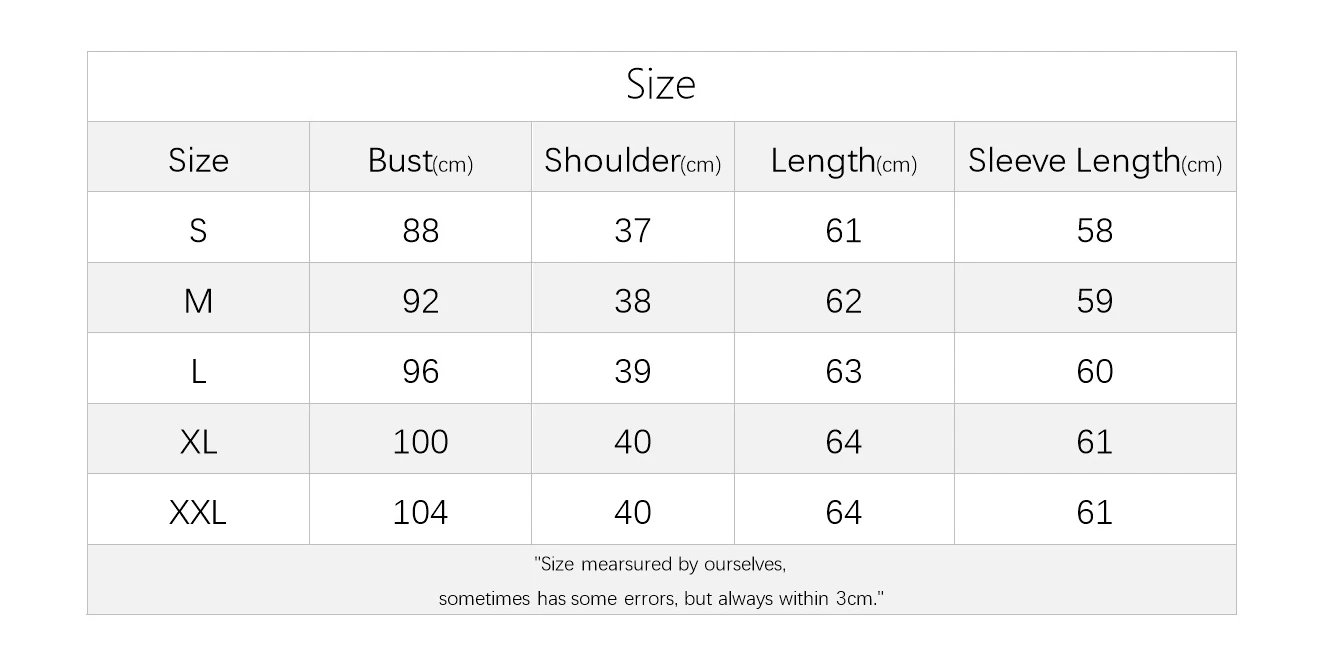Select the bust value 104
Image resolution: width=1323 pixels, height=652 pixels.
click(420, 513)
